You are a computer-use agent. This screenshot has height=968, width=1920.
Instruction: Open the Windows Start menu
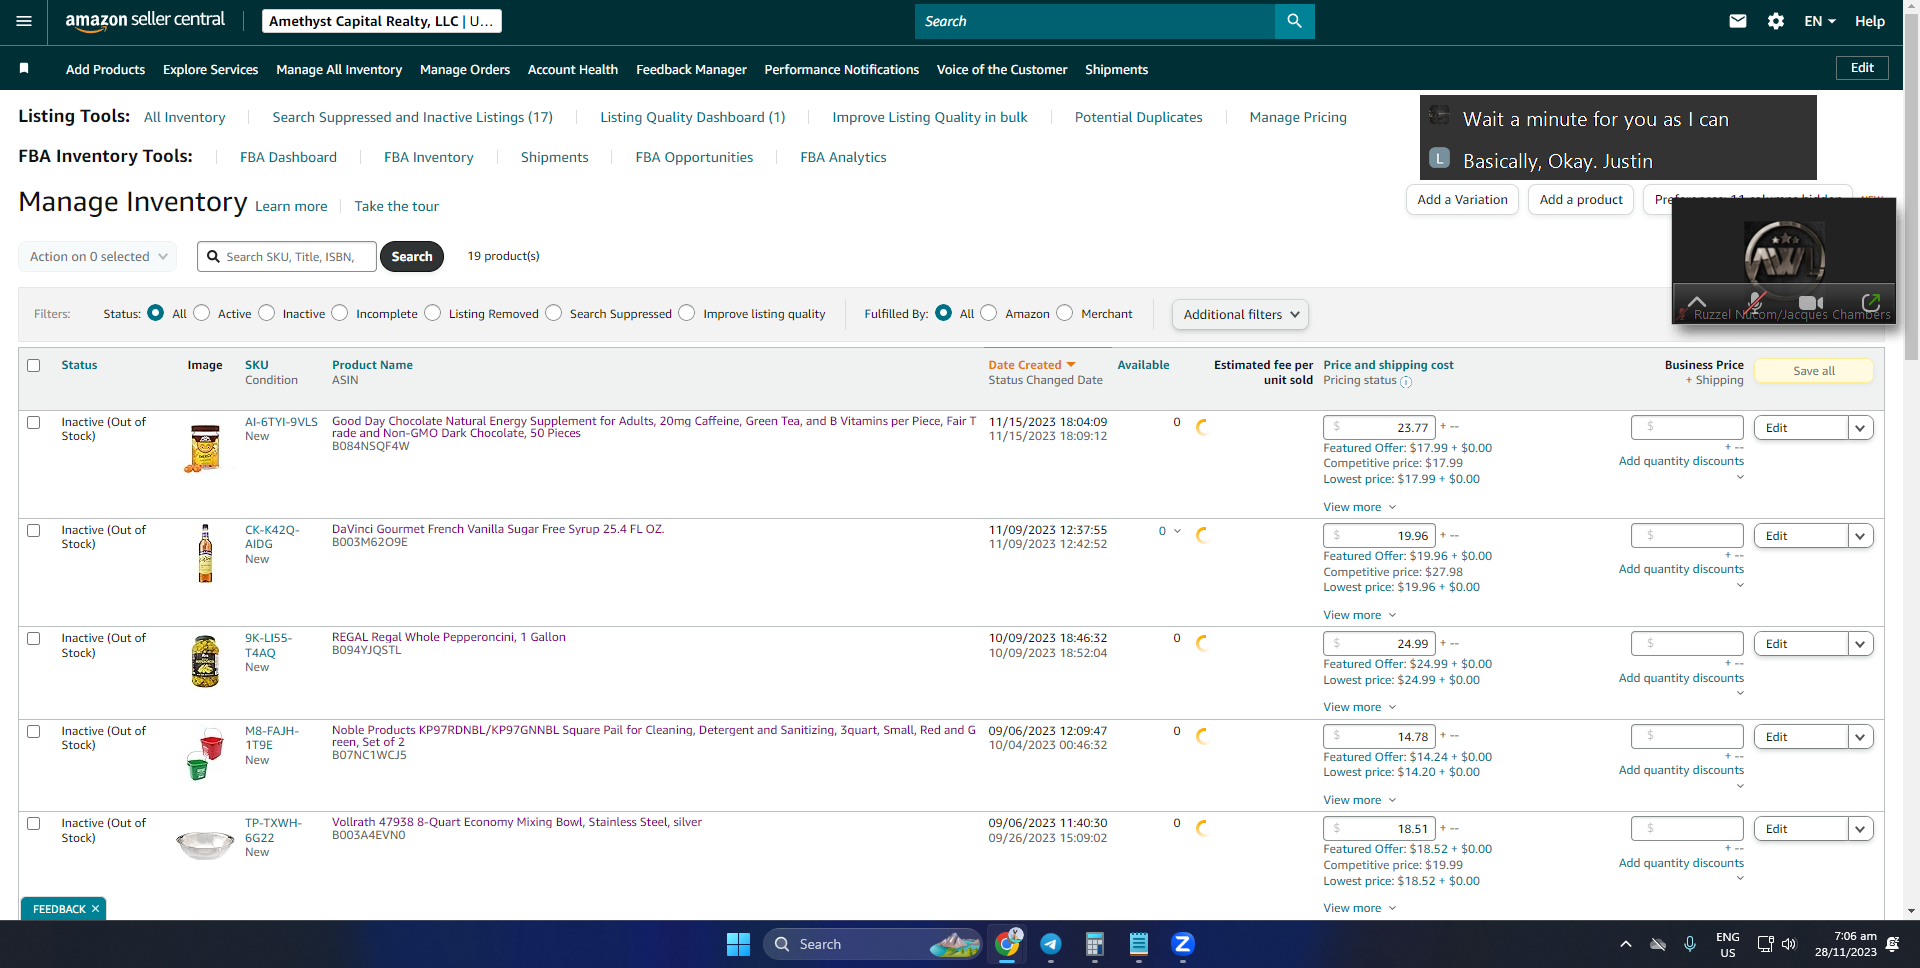pos(738,944)
